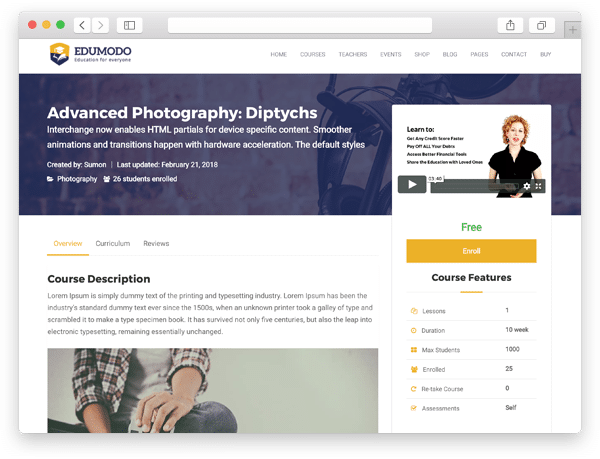This screenshot has height=459, width=600.
Task: Go back using browser back arrow
Action: pos(81,25)
